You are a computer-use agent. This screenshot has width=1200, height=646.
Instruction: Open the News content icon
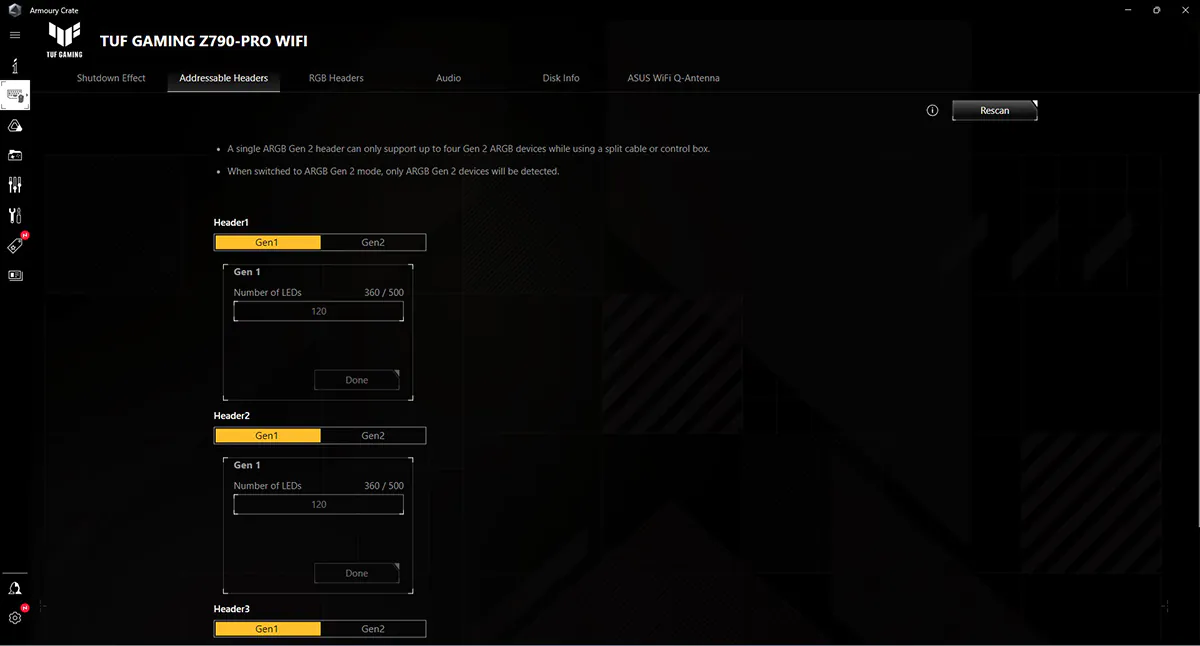pos(15,275)
